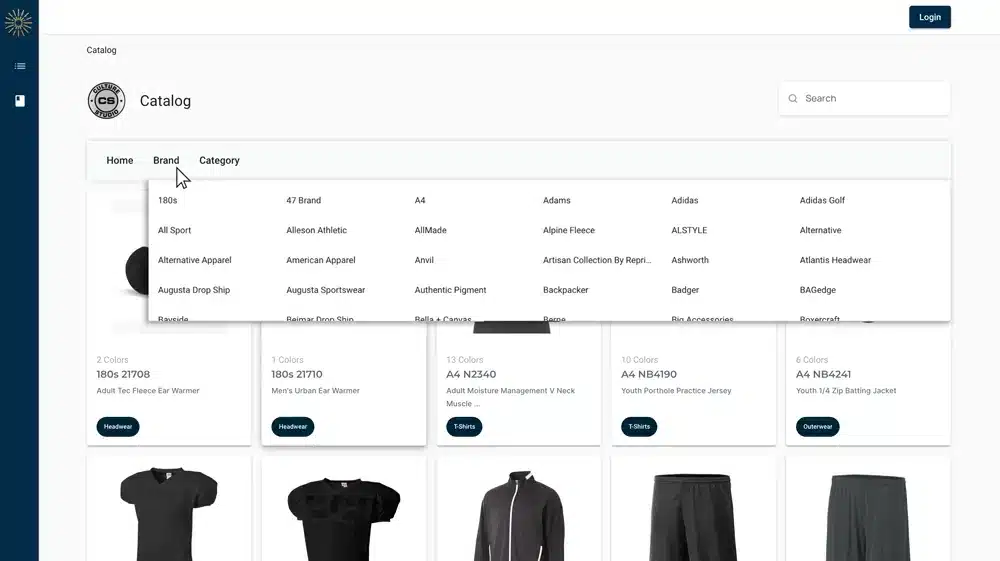Select A4 brand
The height and width of the screenshot is (561, 1000).
[420, 200]
